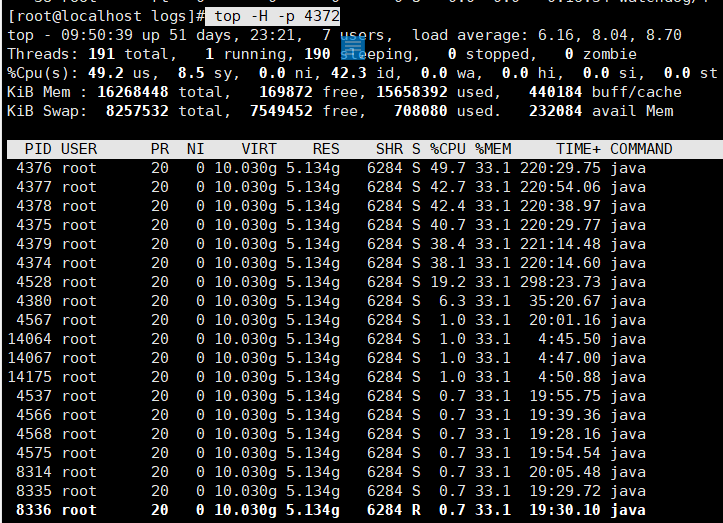This screenshot has height=523, width=723.
Task: Click the VIRT column header
Action: (x=259, y=149)
